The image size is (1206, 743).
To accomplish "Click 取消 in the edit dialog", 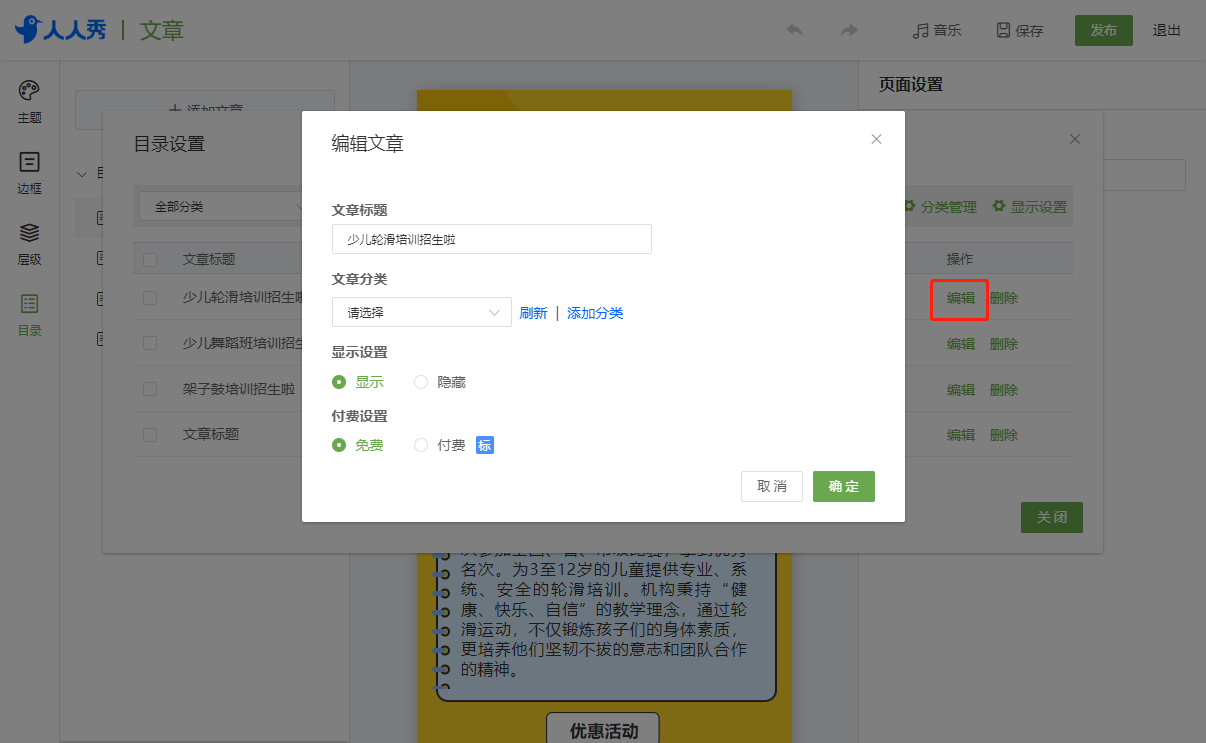I will [772, 486].
